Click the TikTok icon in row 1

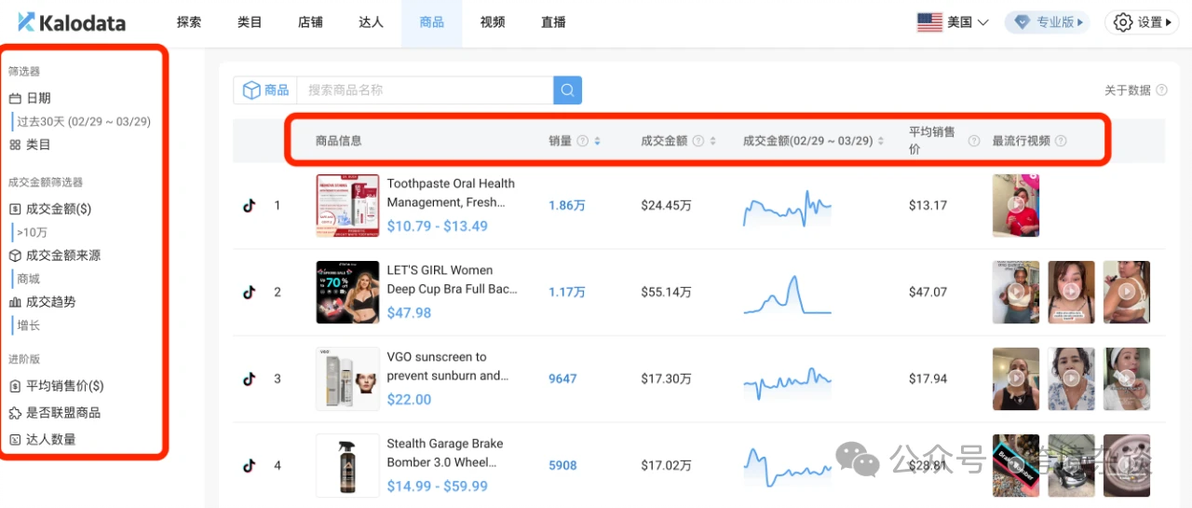pyautogui.click(x=249, y=205)
